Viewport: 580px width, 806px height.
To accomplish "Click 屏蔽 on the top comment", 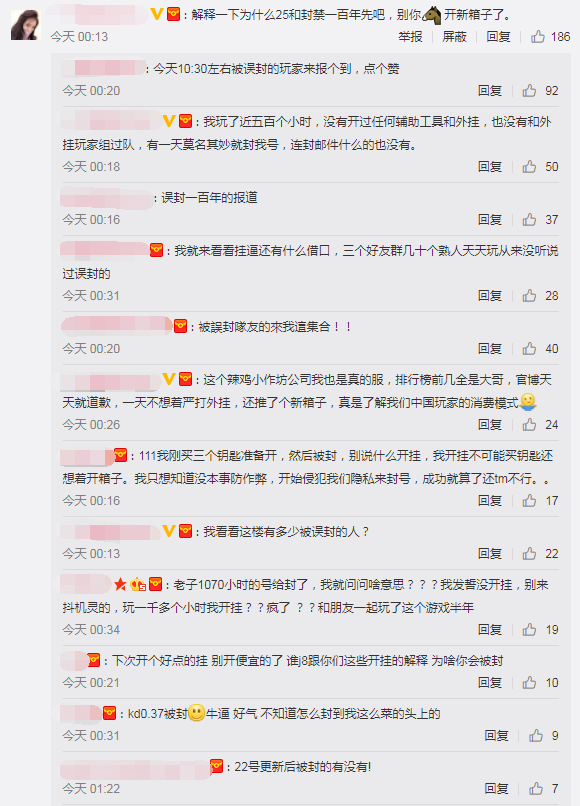I will tap(455, 36).
